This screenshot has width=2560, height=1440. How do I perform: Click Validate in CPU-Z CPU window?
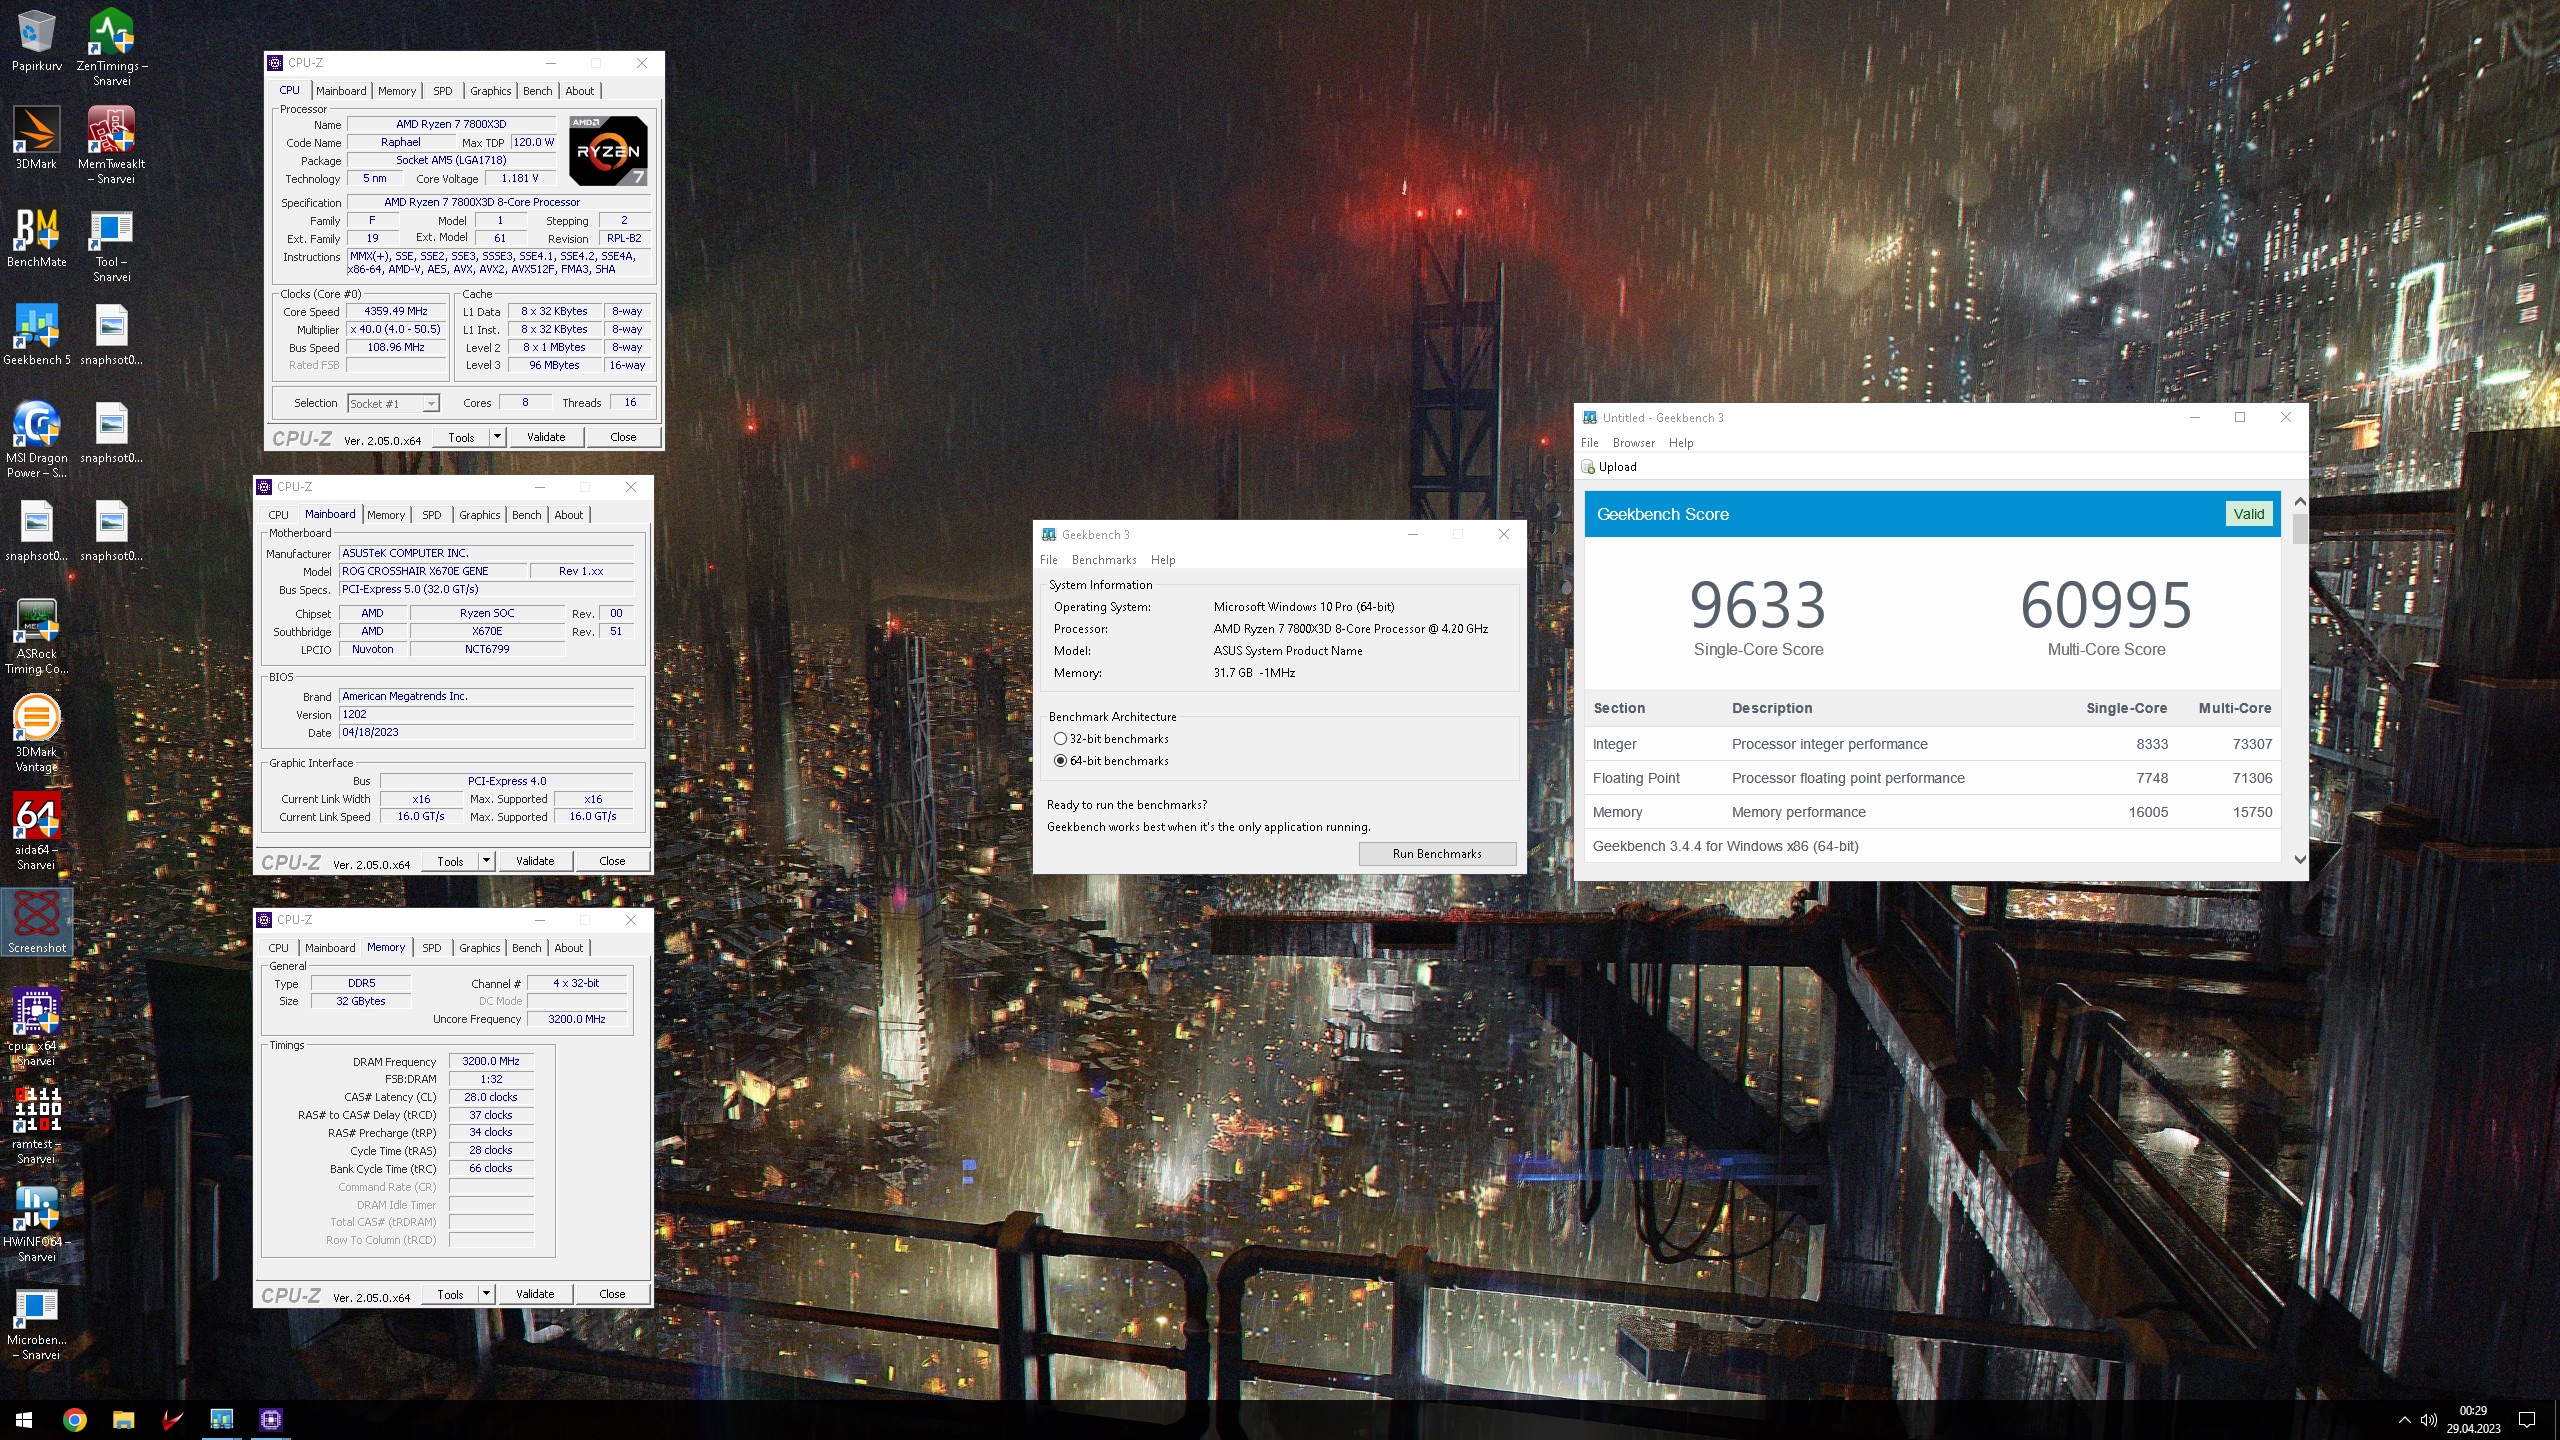click(546, 437)
